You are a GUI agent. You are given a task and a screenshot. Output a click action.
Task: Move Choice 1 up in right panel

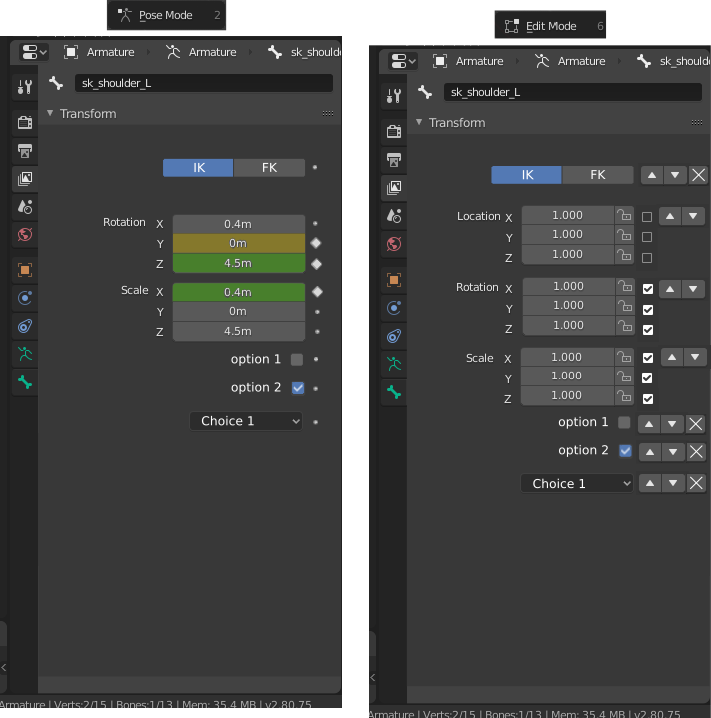pos(650,483)
